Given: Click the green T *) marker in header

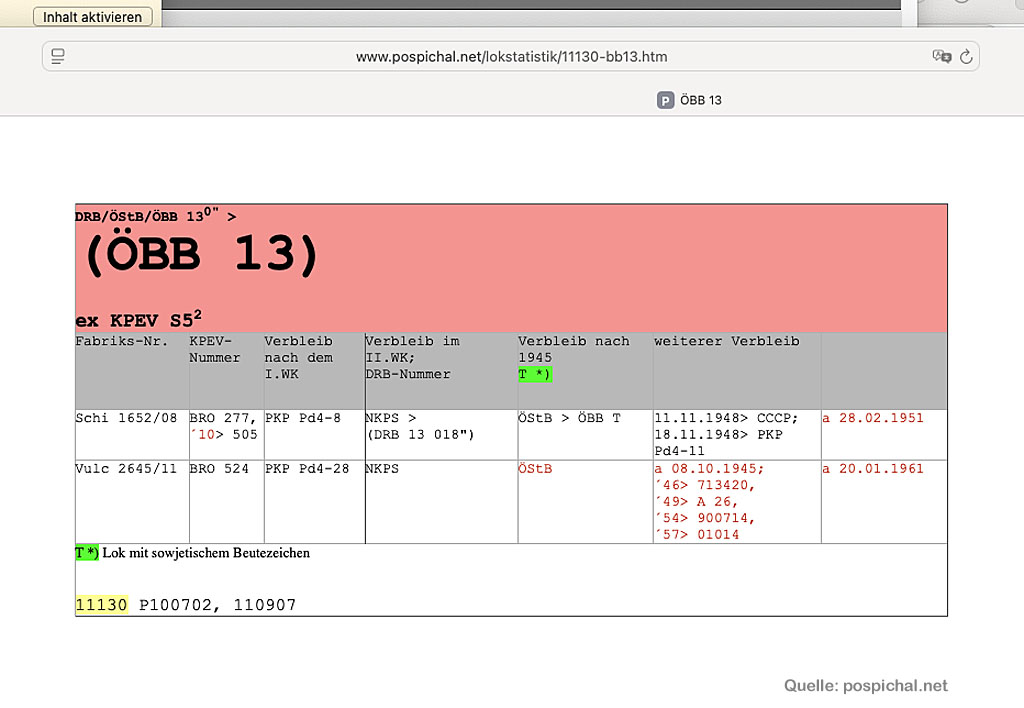Looking at the screenshot, I should (535, 374).
